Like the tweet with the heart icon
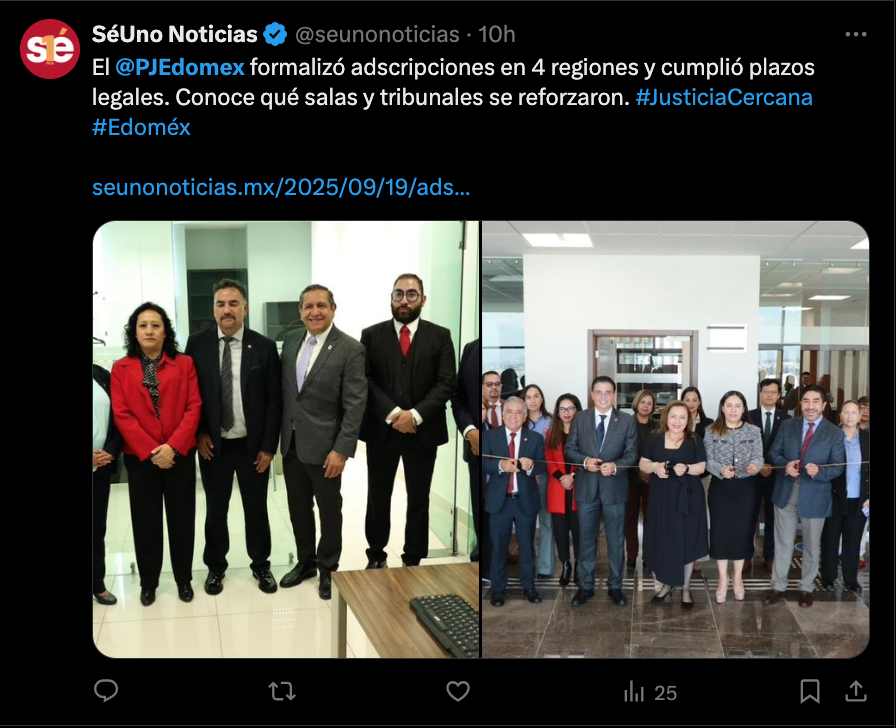 click(x=458, y=691)
